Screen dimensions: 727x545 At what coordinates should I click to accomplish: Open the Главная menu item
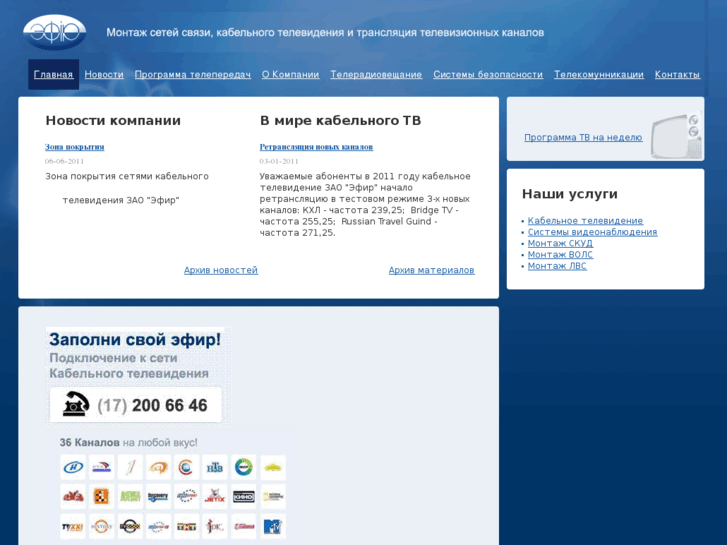pyautogui.click(x=53, y=74)
